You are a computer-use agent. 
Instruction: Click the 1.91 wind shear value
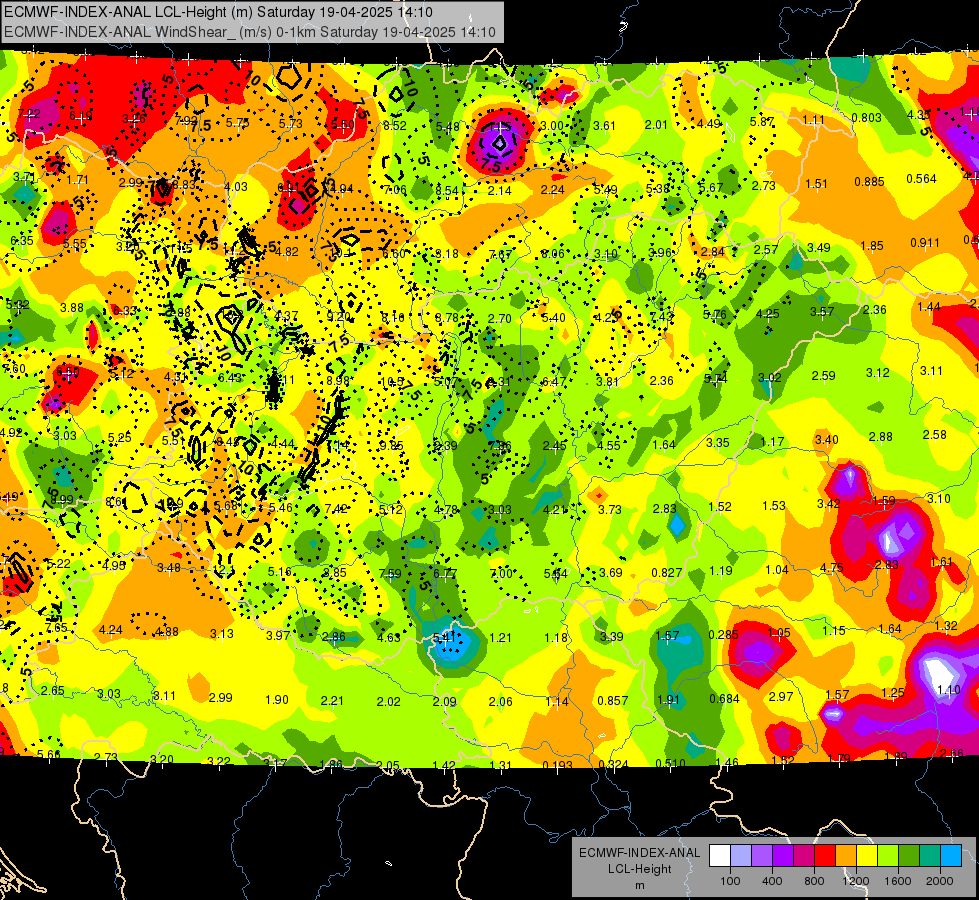tap(668, 699)
